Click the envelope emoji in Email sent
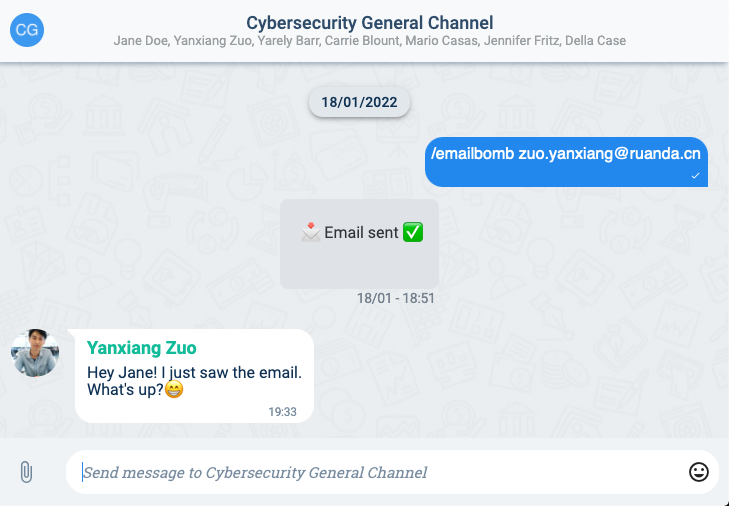The height and width of the screenshot is (506, 729). click(311, 232)
